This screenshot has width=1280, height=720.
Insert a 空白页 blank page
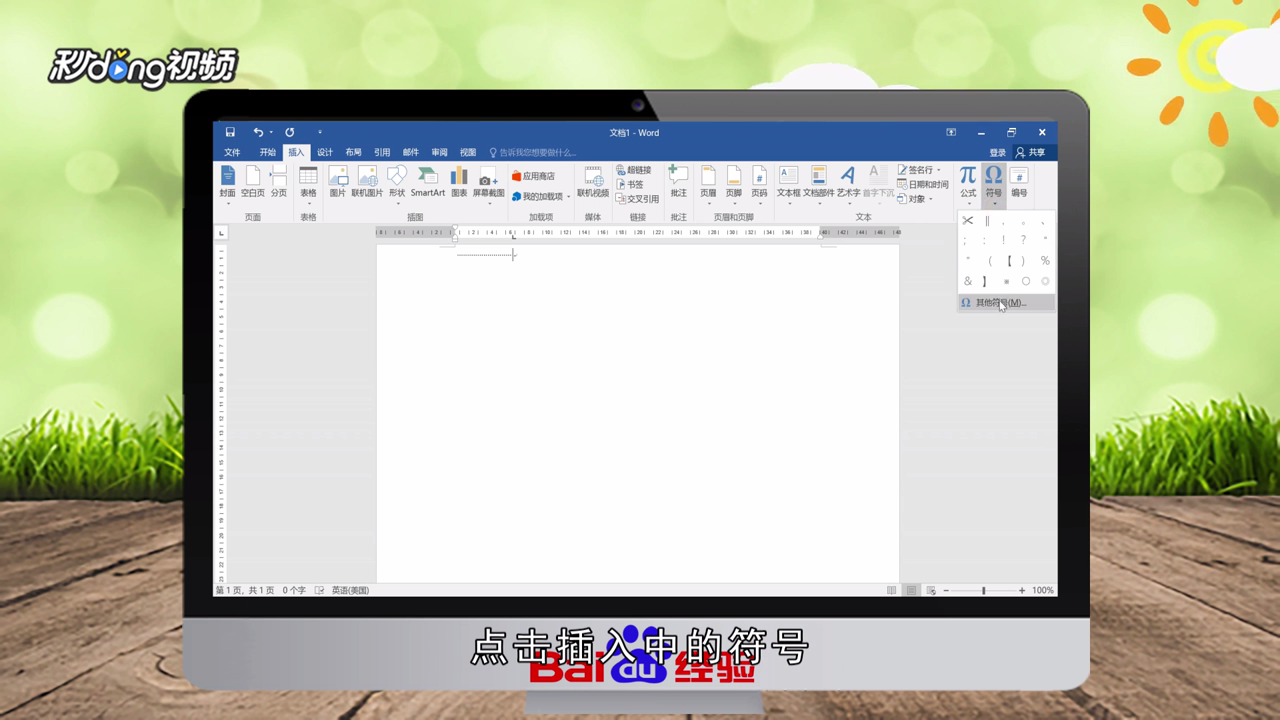253,182
